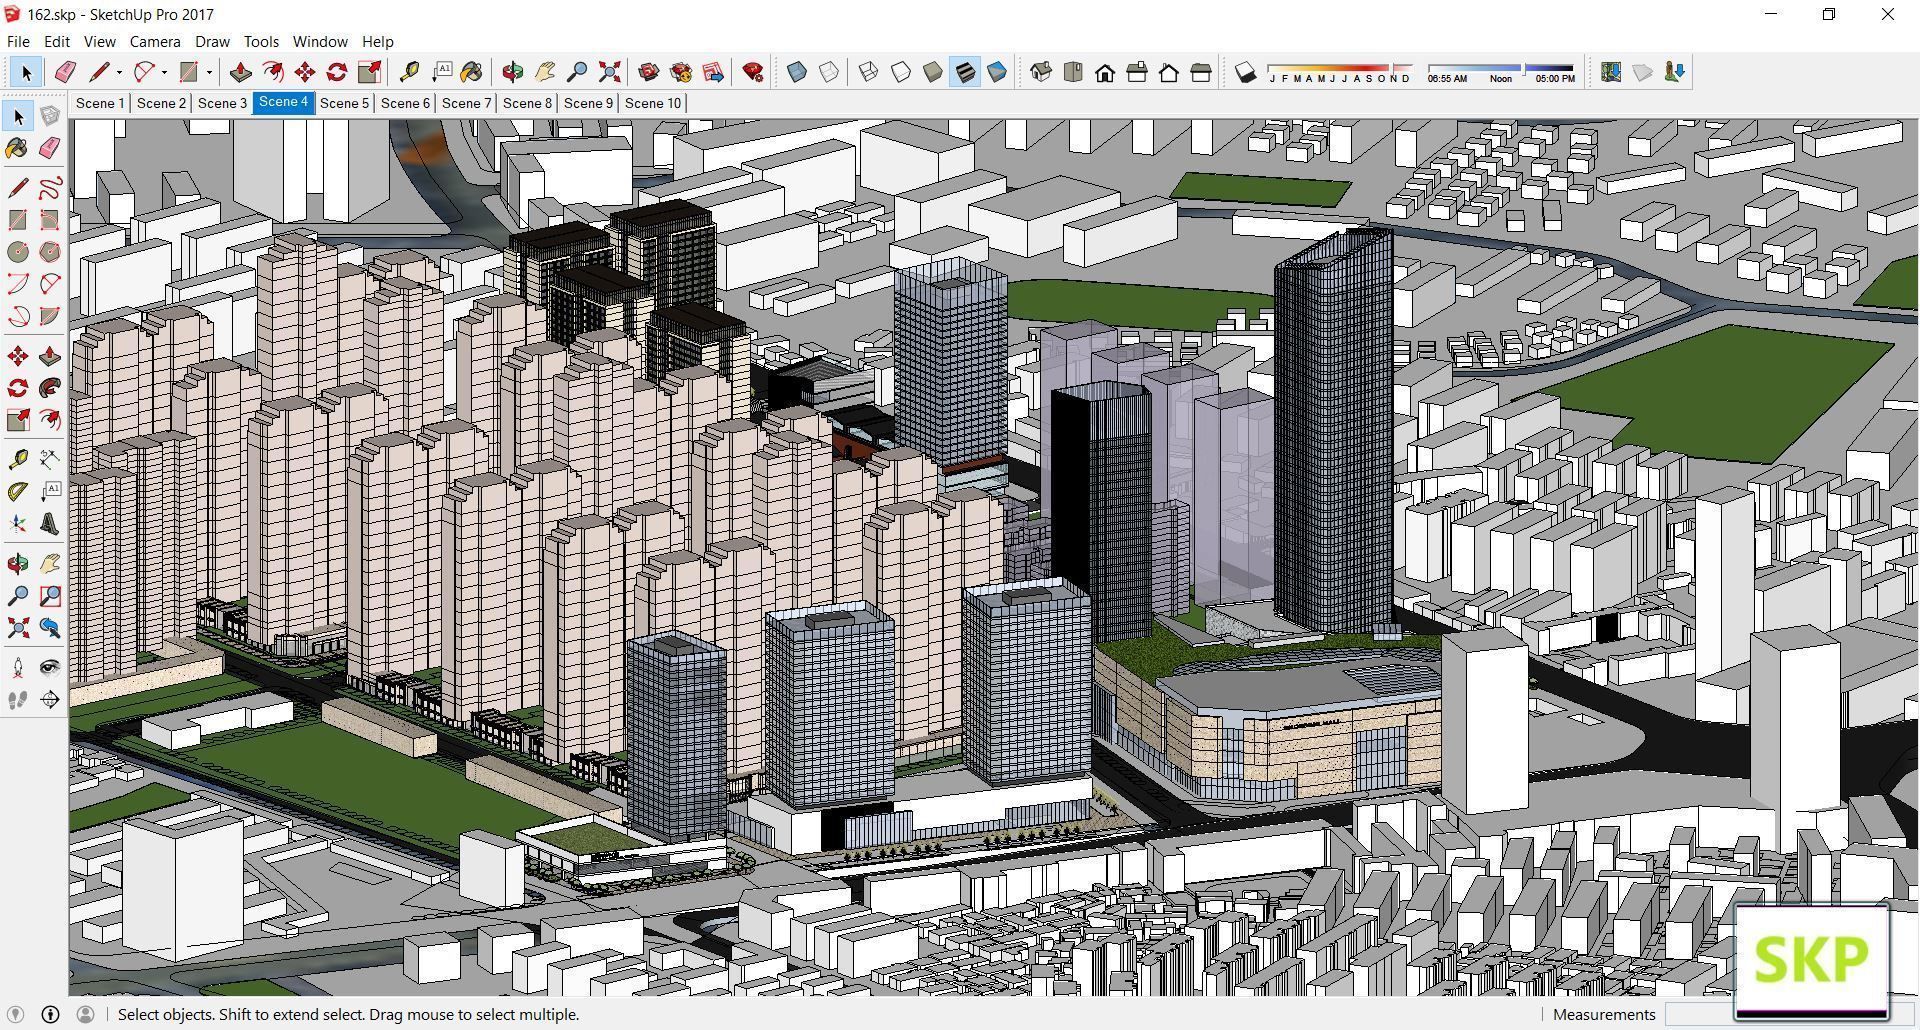
Task: Activate the Walk footprints tool
Action: (18, 700)
